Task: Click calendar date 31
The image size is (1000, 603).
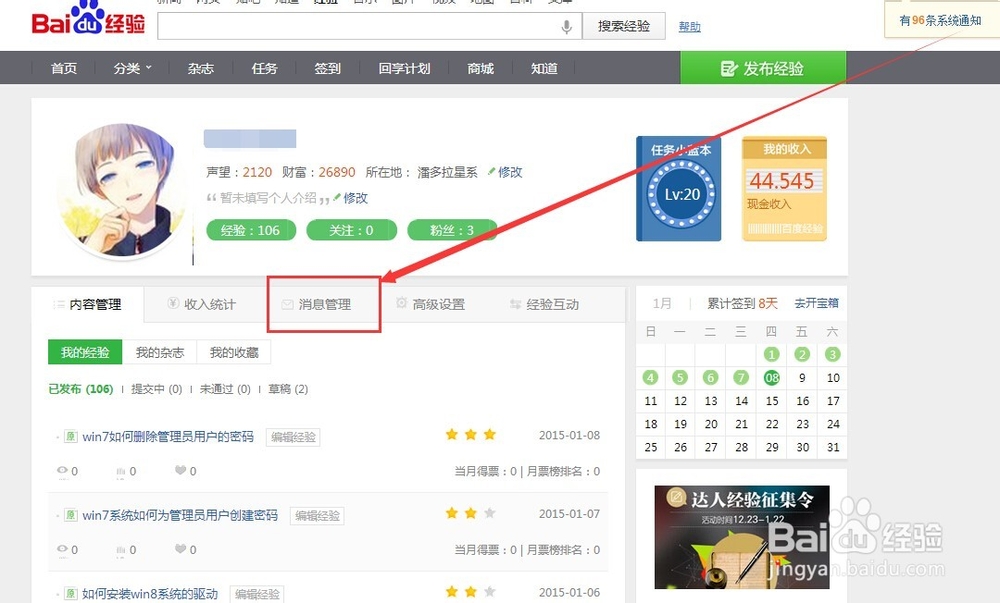Action: pyautogui.click(x=833, y=447)
